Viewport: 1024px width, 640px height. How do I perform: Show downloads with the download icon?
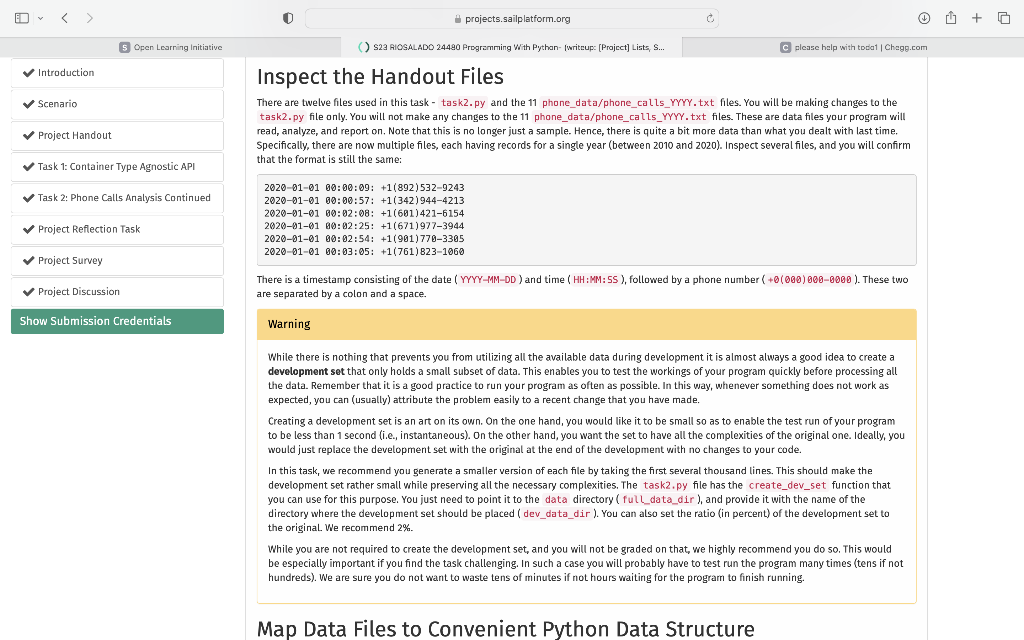pyautogui.click(x=923, y=18)
